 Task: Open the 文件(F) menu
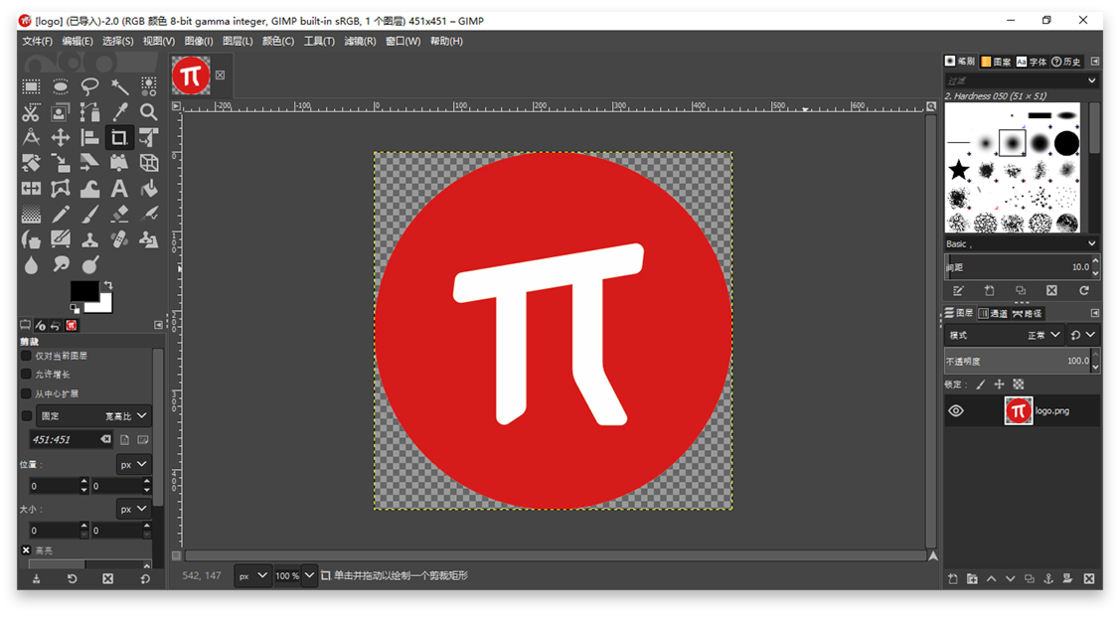[x=37, y=41]
